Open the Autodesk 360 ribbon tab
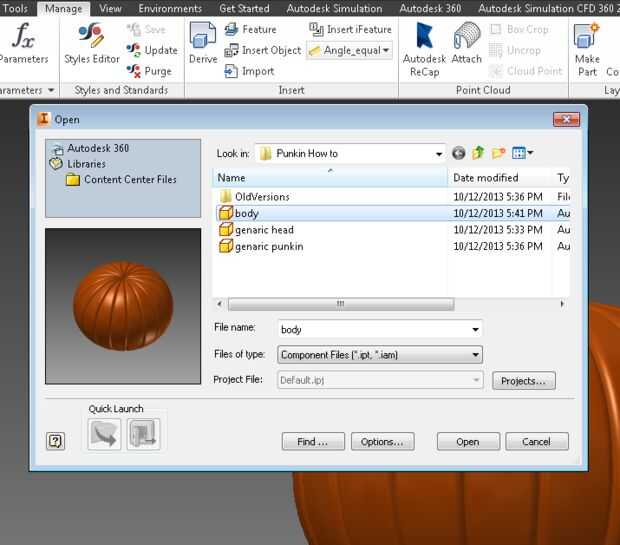 430,8
